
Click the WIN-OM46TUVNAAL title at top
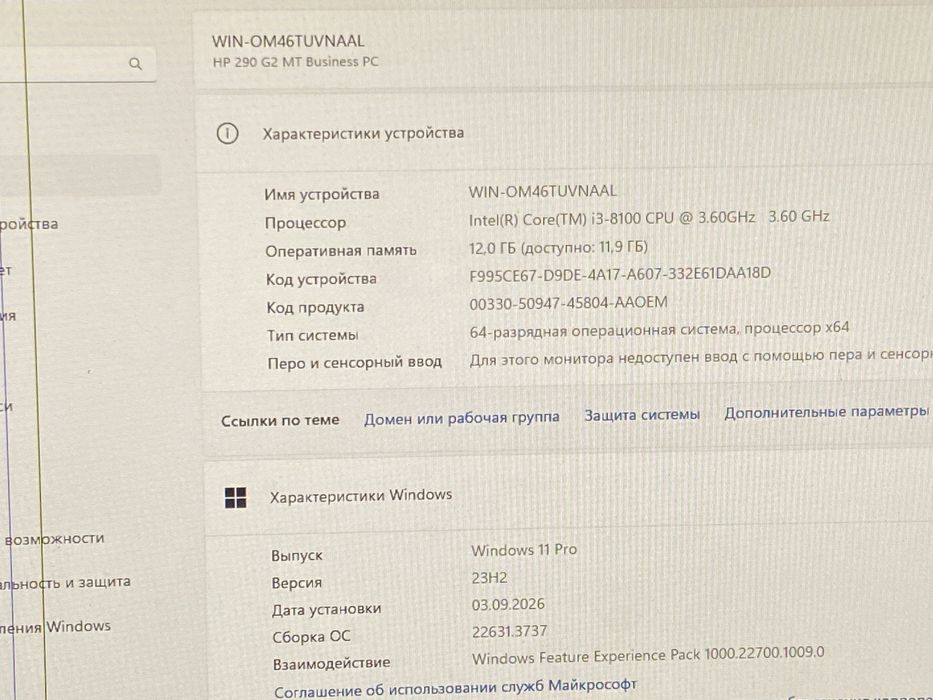(x=288, y=41)
